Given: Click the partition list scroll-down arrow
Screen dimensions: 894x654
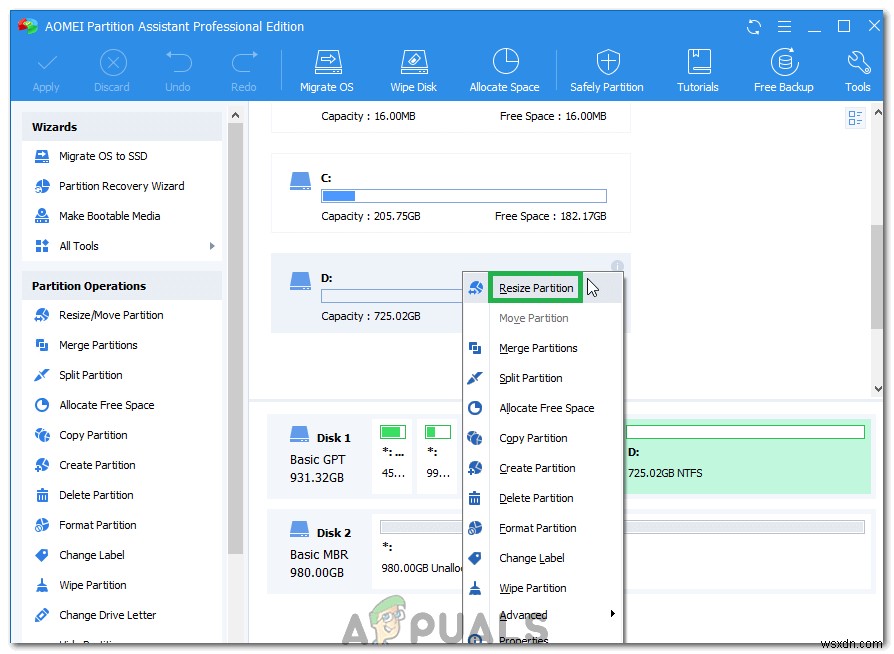Looking at the screenshot, I should (x=878, y=389).
